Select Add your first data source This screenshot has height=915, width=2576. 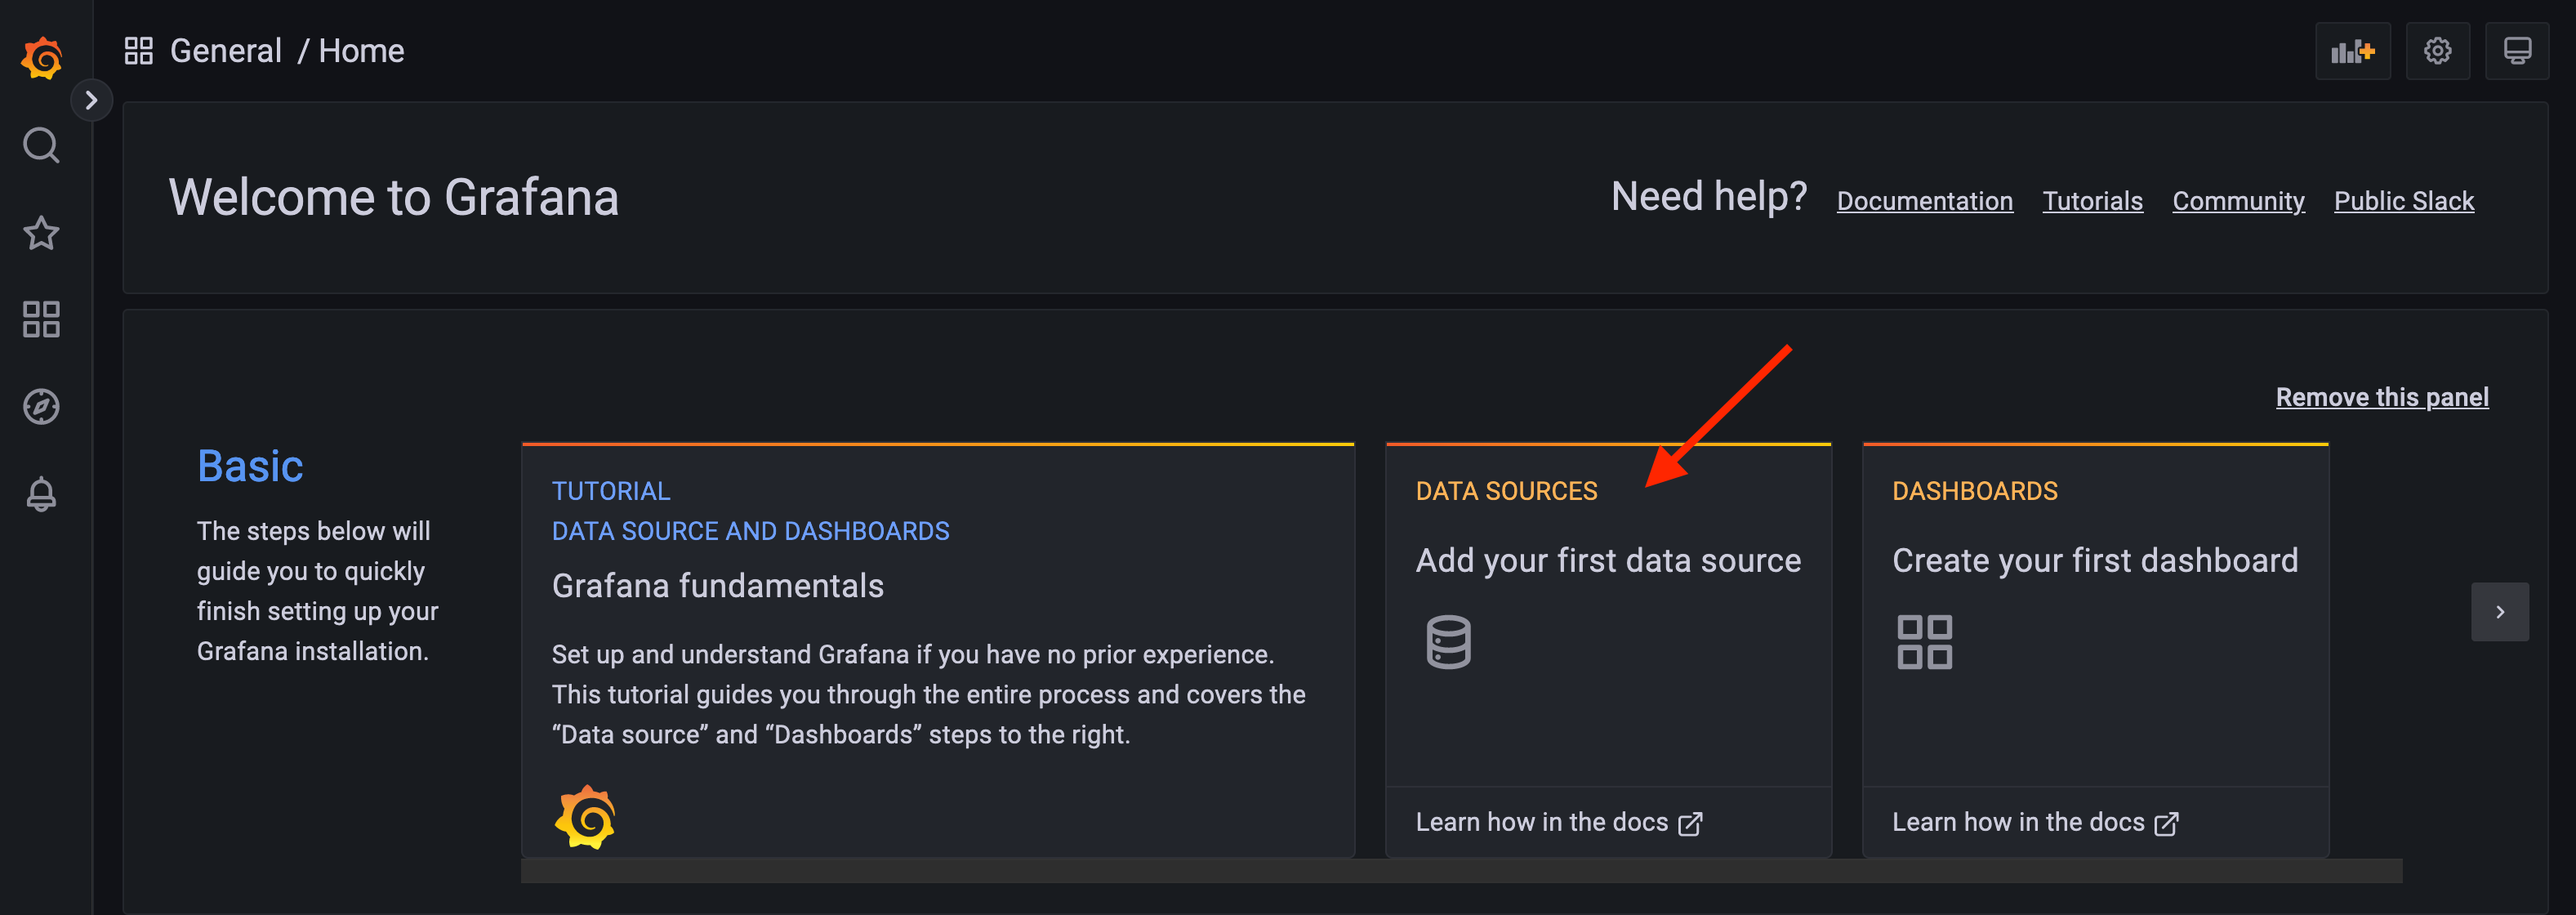[x=1607, y=561]
